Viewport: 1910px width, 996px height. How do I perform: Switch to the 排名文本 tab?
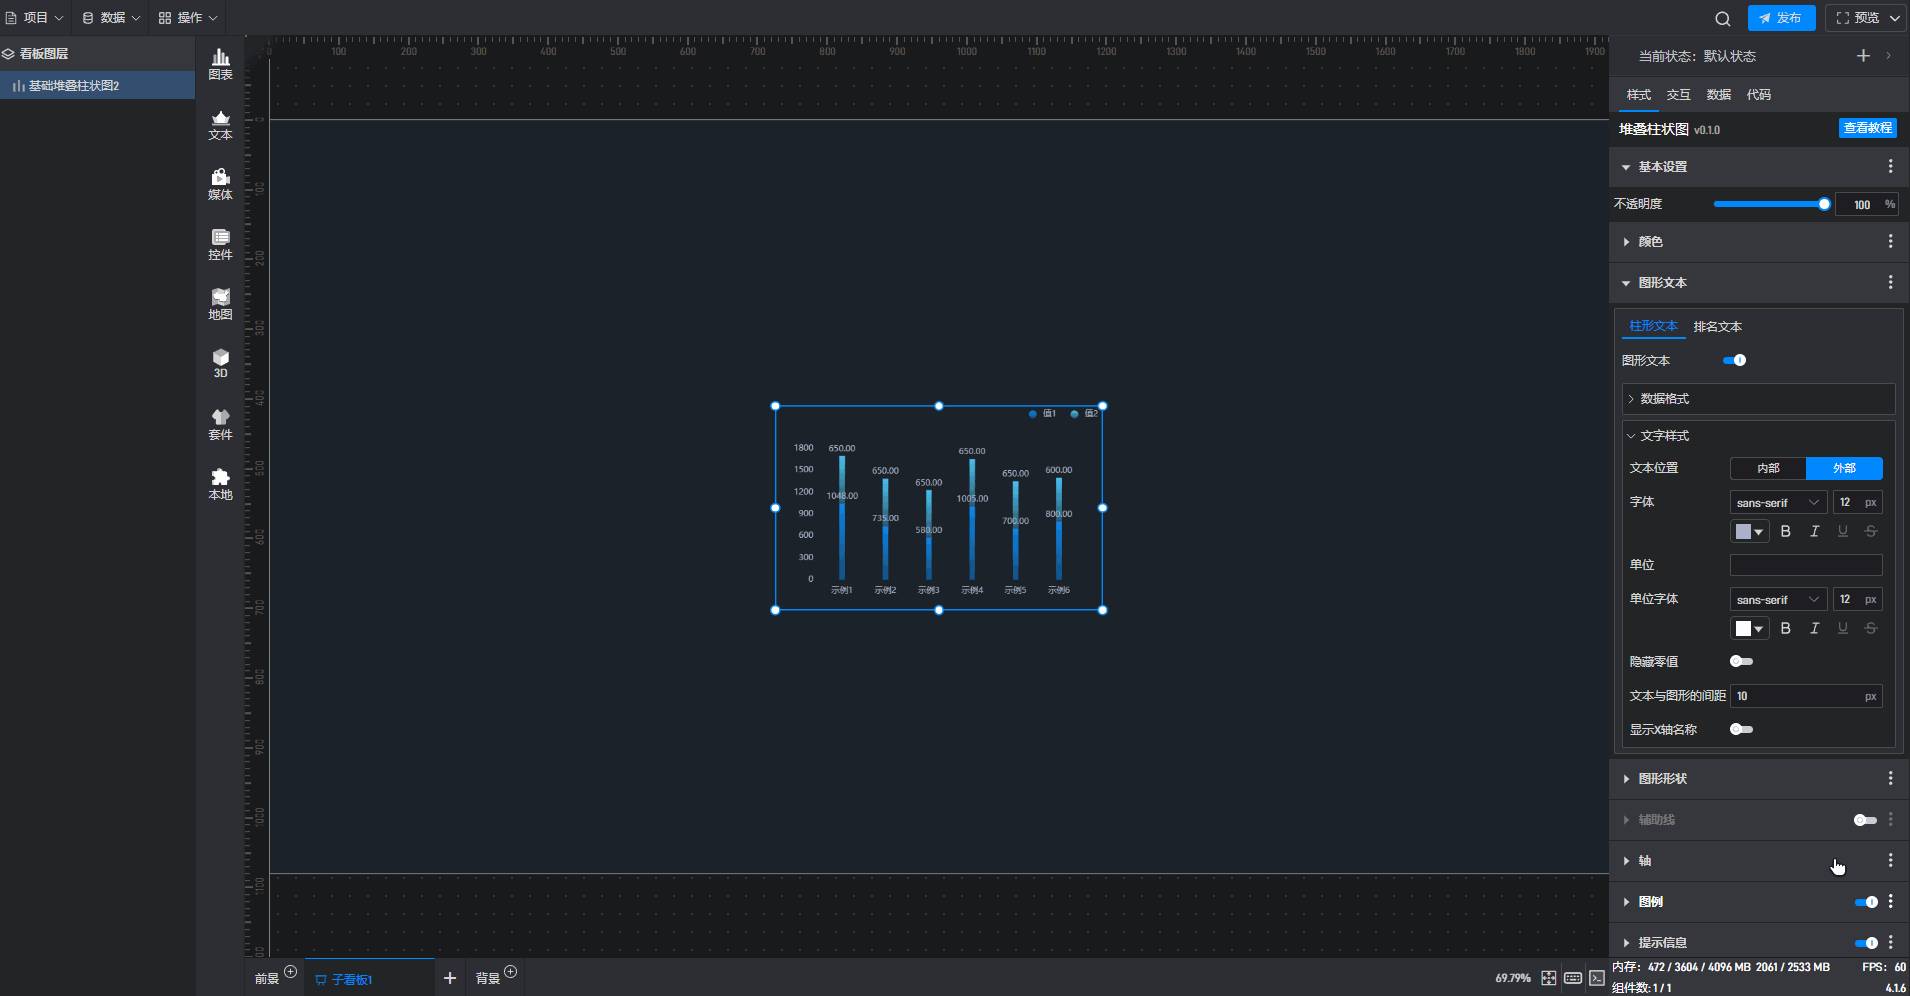click(1717, 327)
